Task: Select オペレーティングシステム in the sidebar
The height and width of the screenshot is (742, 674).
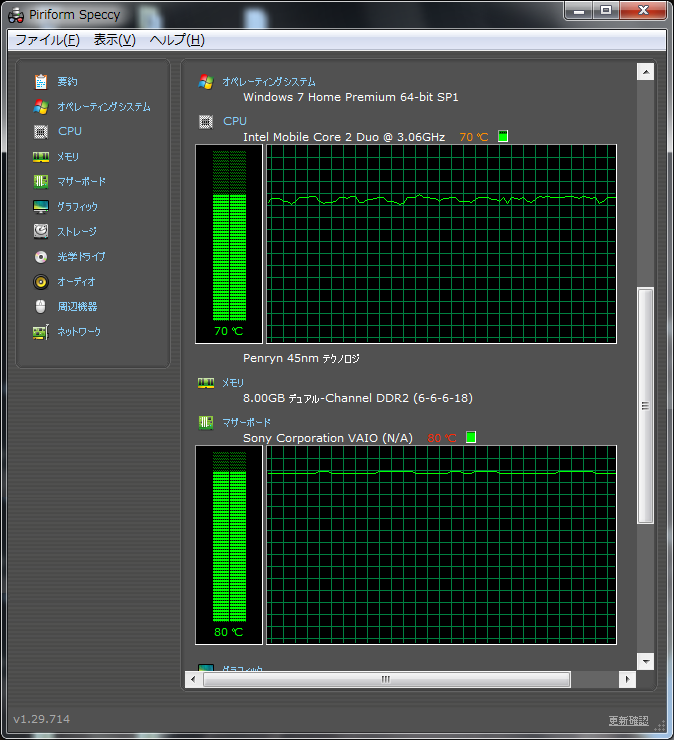Action: (104, 107)
